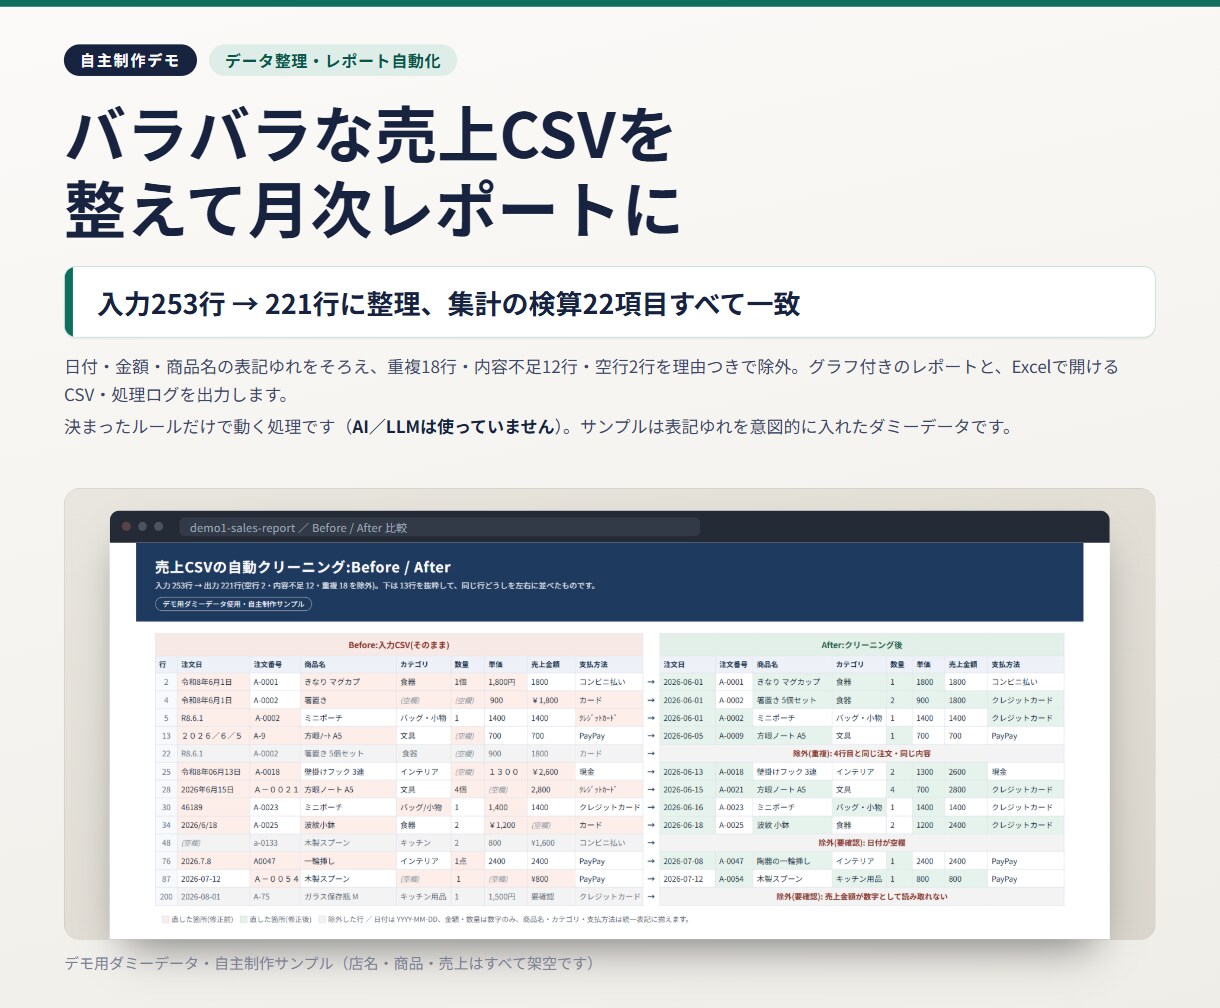The width and height of the screenshot is (1220, 1008).
Task: Click the デモ用ダミーデータ使用・自主制作サンプル pill
Action: tap(233, 604)
